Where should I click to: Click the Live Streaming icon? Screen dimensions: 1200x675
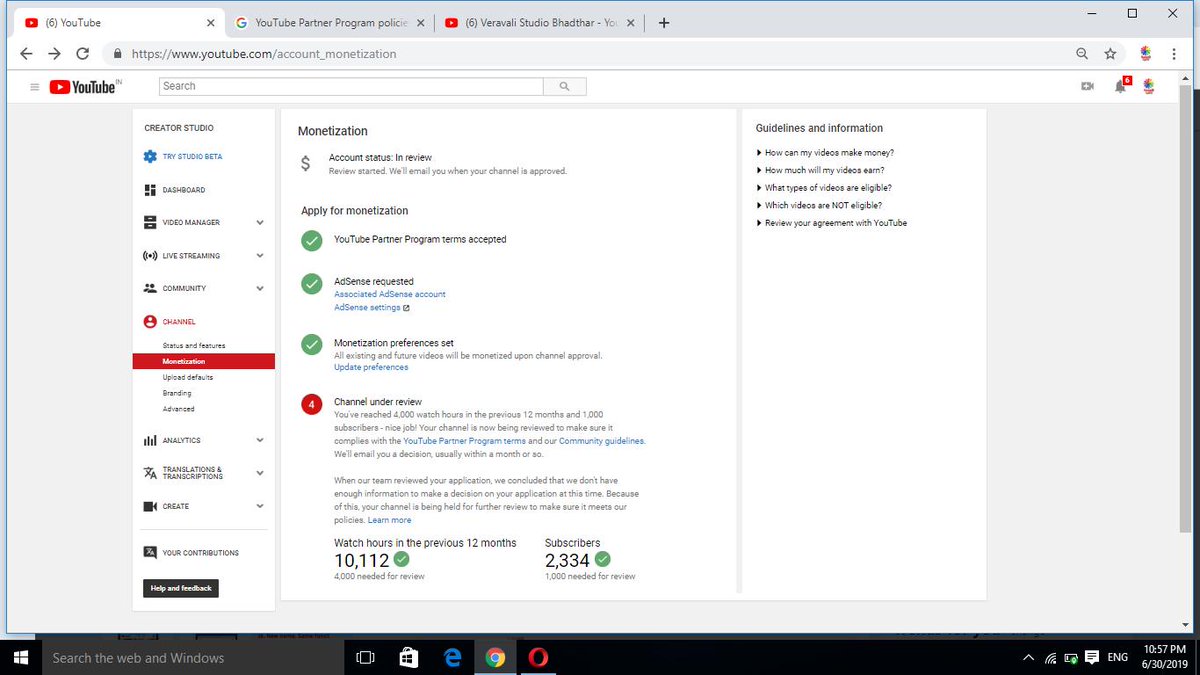(150, 256)
